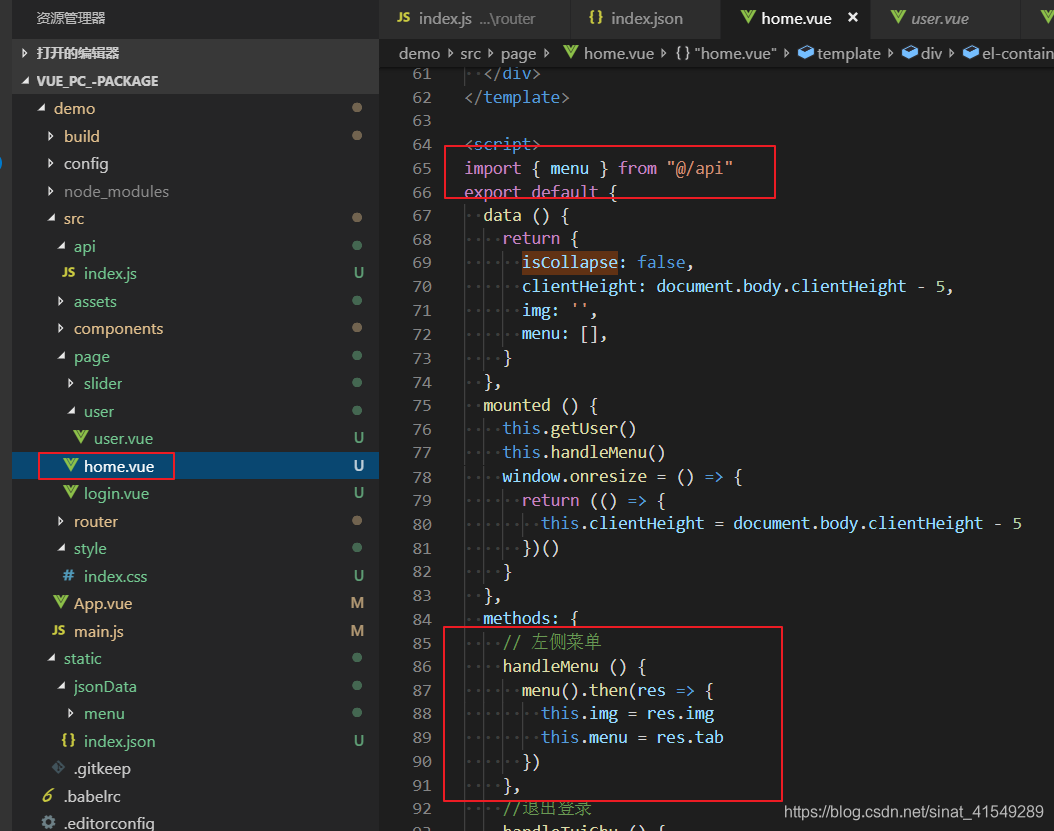This screenshot has height=831, width=1054.
Task: Click JS icon of main.js file
Action: pos(59,631)
